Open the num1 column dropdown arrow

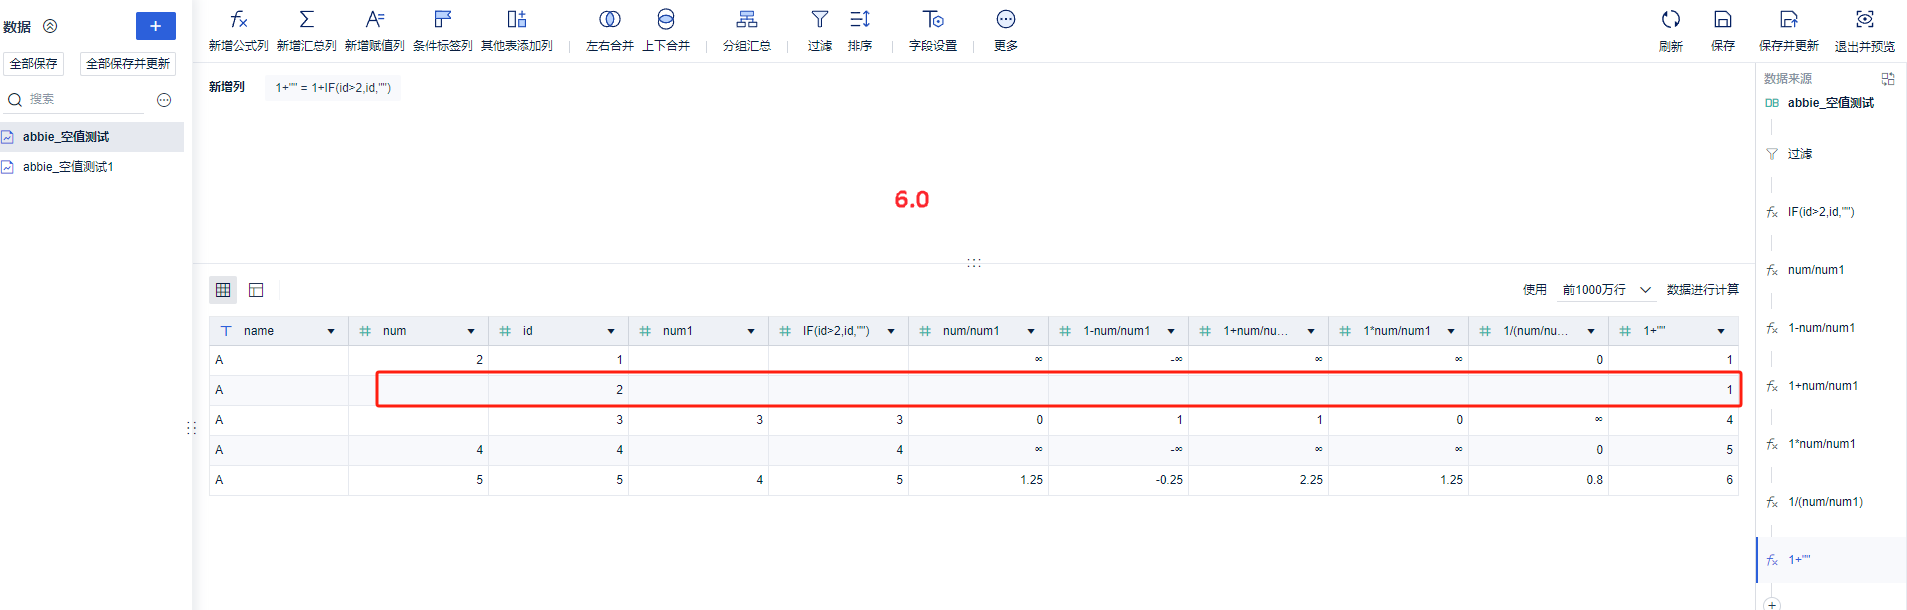tap(751, 331)
